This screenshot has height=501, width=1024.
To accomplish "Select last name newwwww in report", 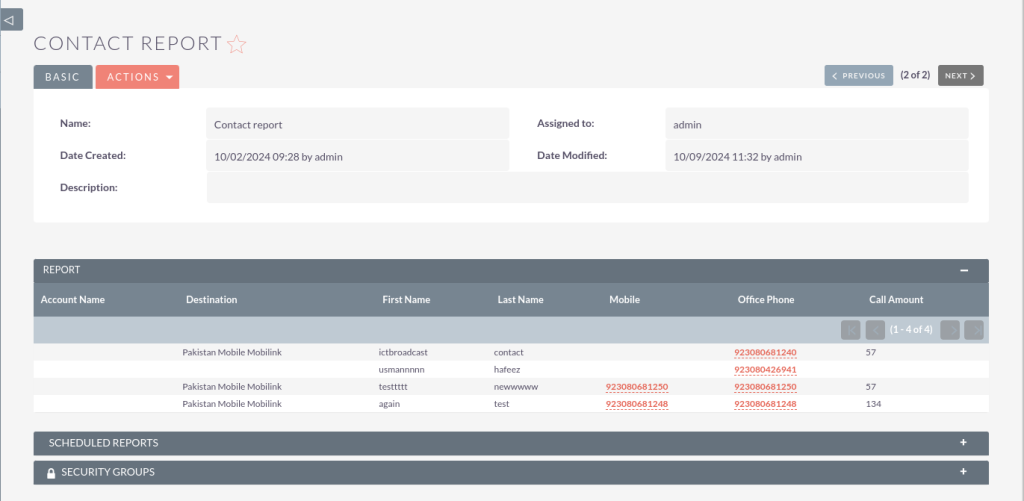I will (x=516, y=387).
